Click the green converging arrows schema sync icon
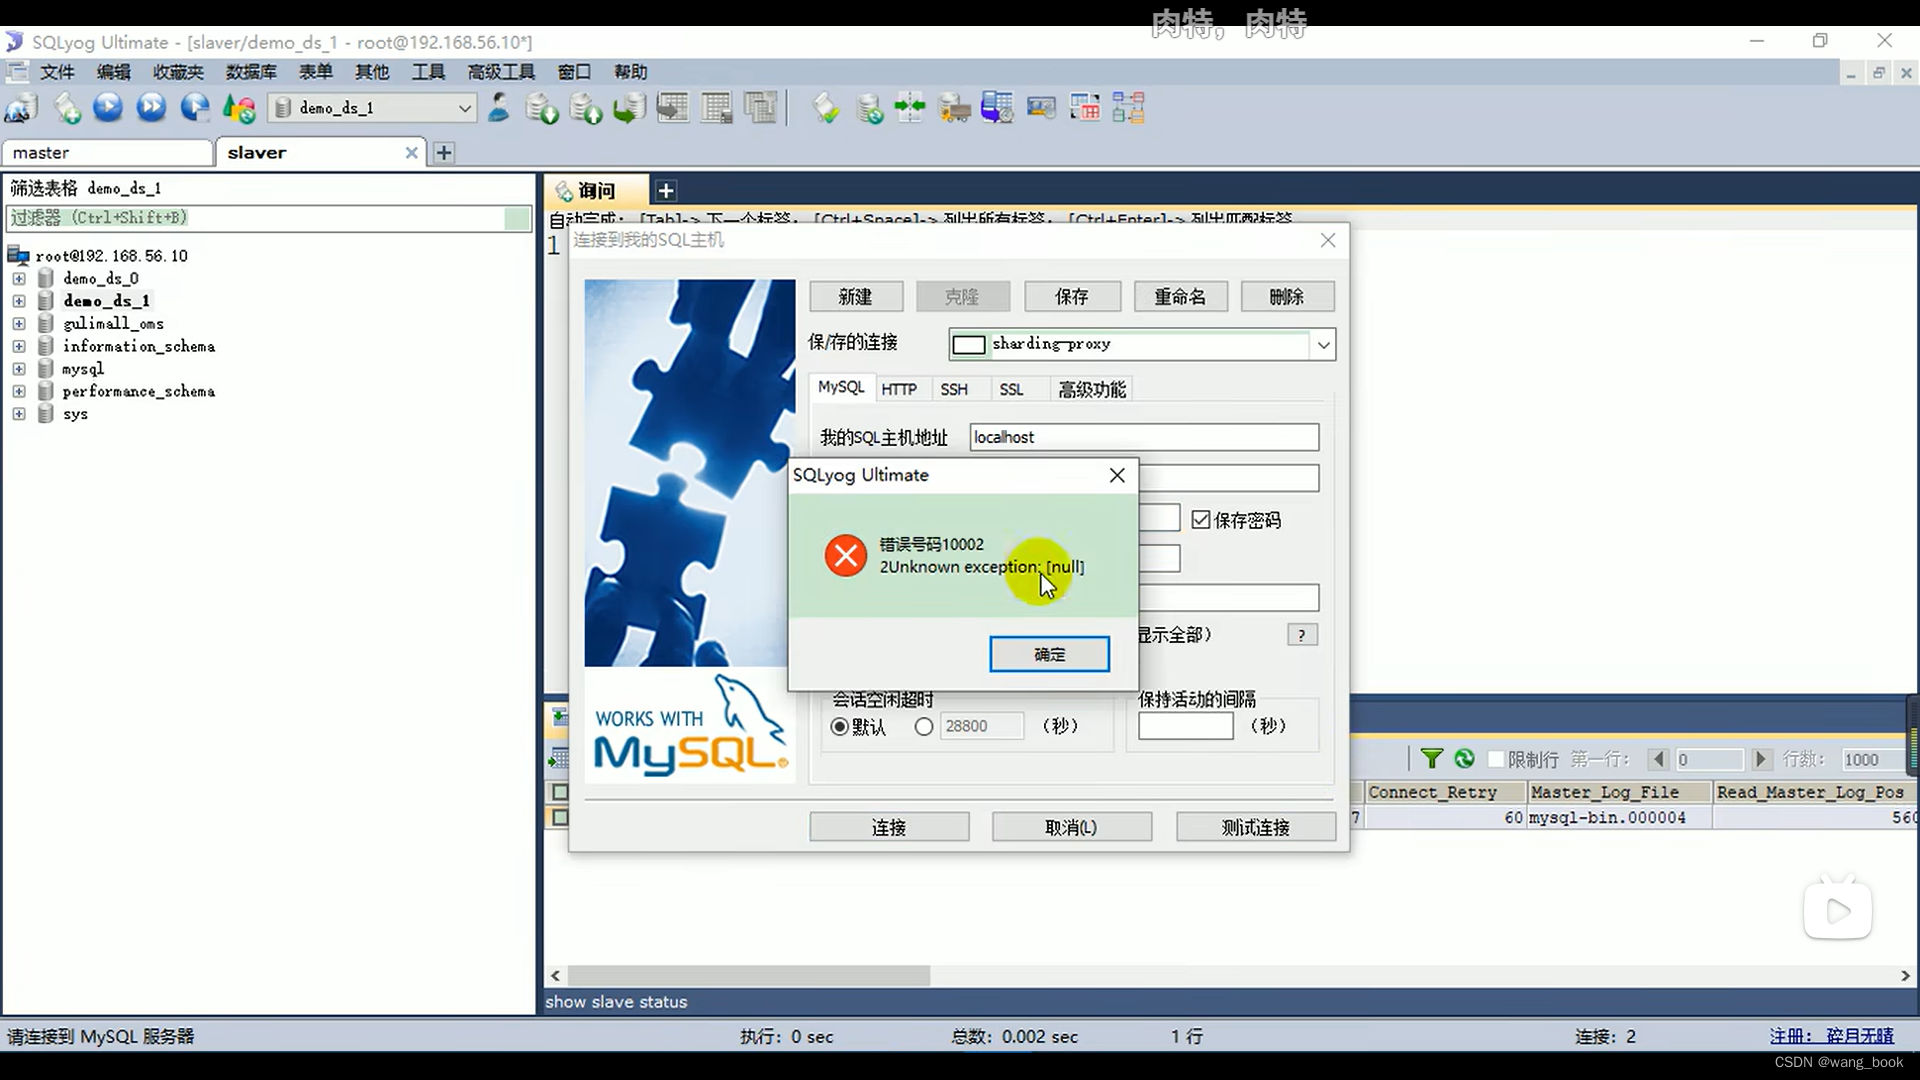Image resolution: width=1920 pixels, height=1080 pixels. click(x=910, y=107)
